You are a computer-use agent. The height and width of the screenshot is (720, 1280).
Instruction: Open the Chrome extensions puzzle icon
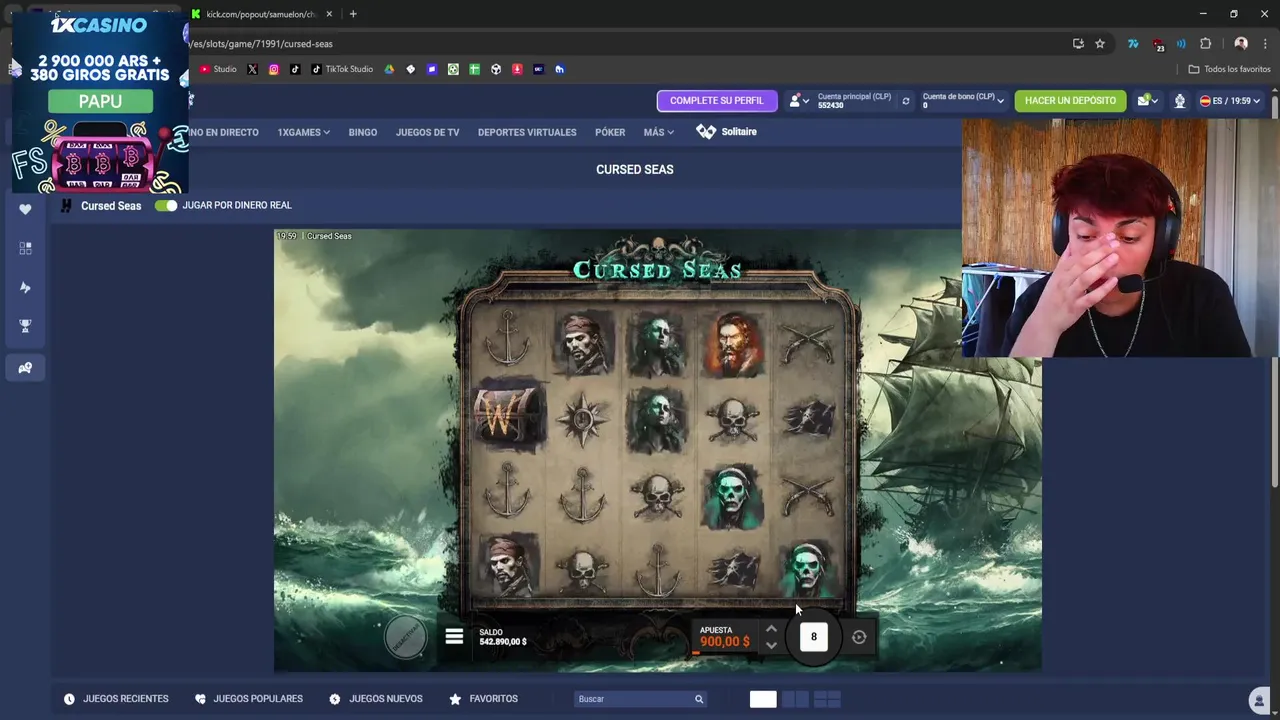1205,44
